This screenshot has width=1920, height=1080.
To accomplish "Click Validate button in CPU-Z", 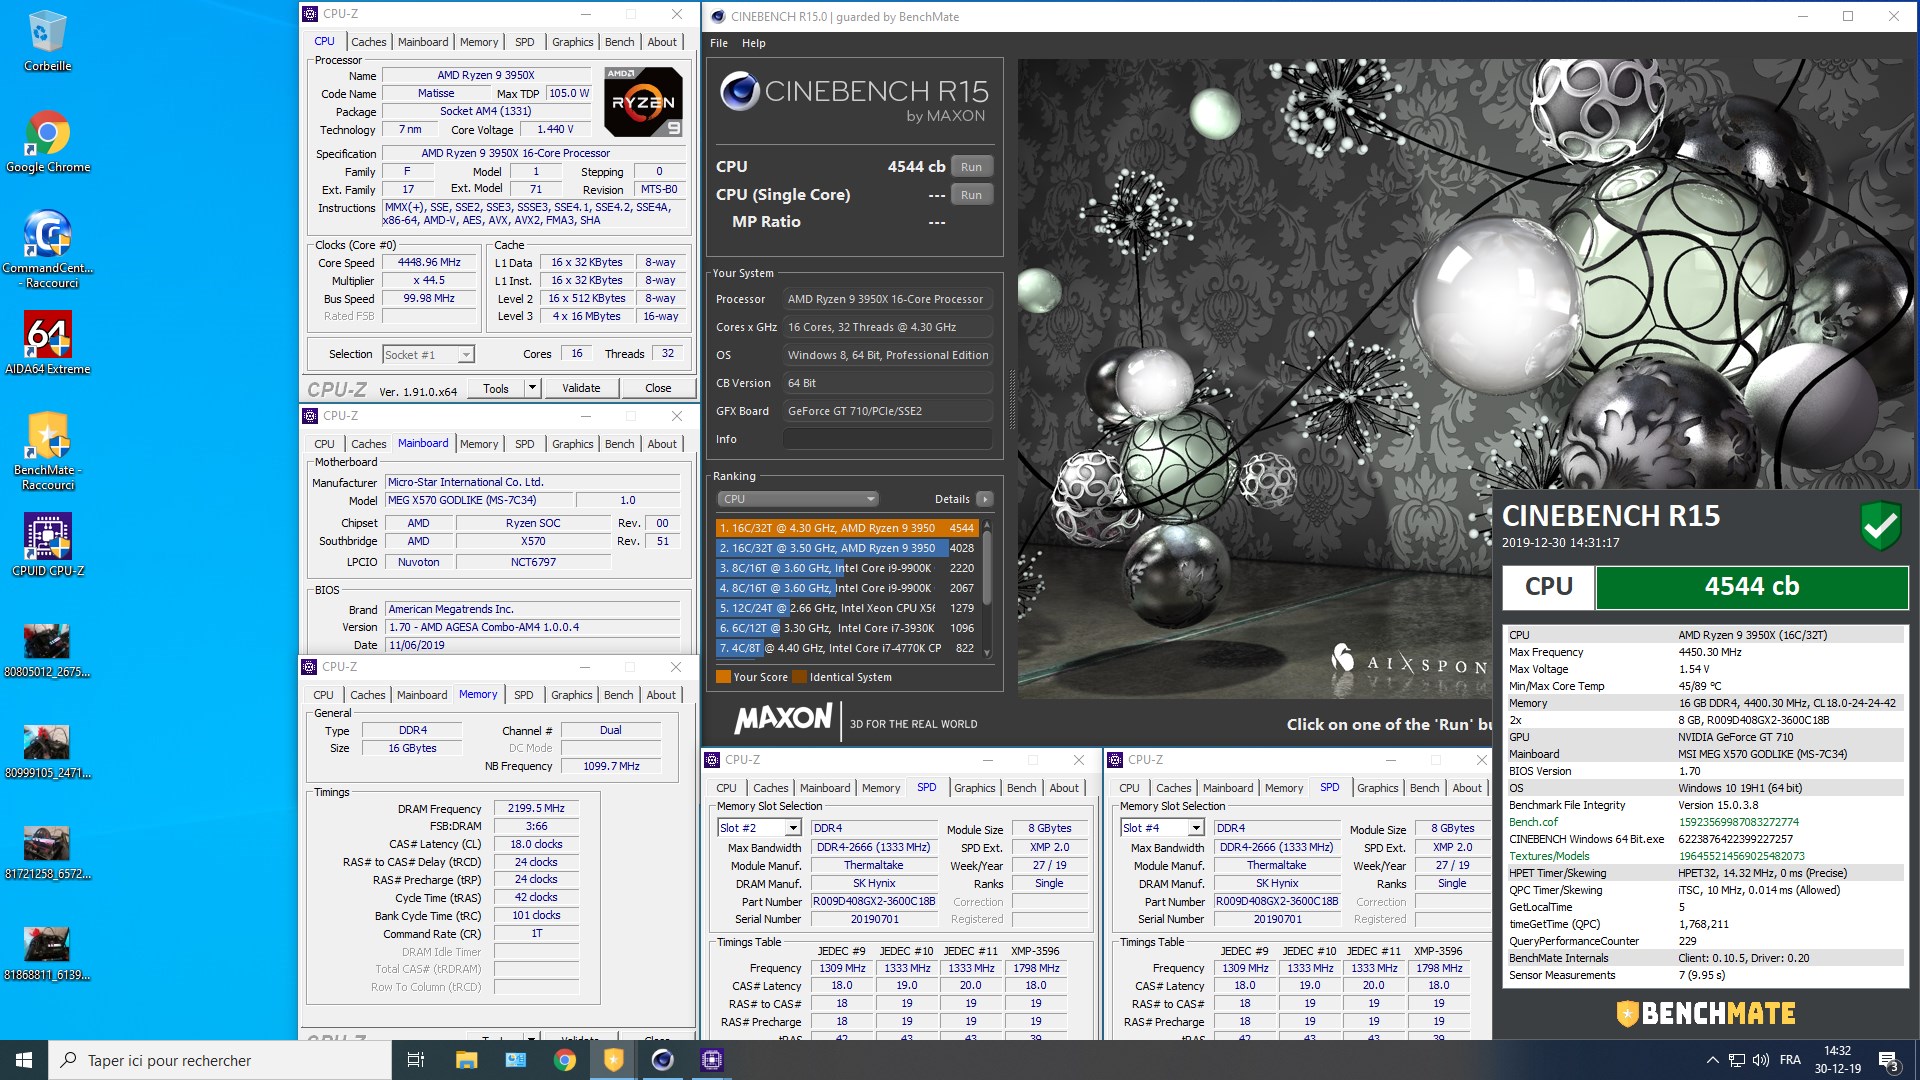I will pos(581,388).
